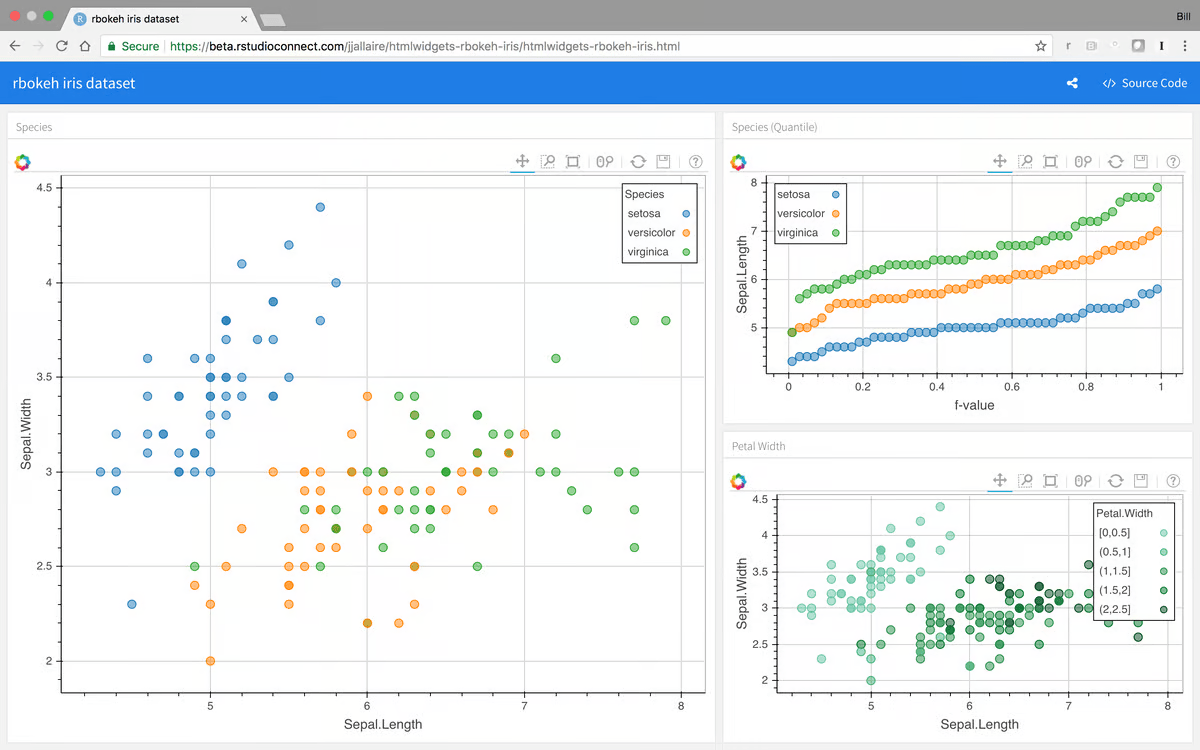
Task: Save the Petal Width plot as an image
Action: (x=1140, y=481)
